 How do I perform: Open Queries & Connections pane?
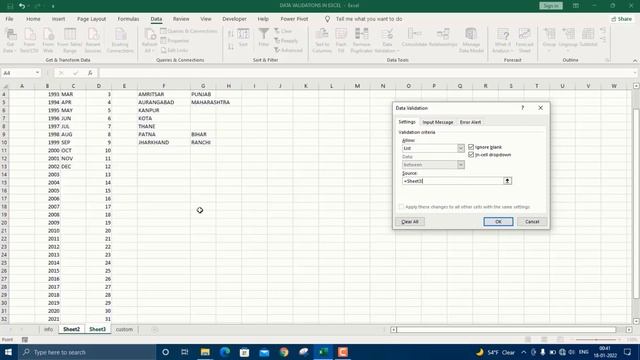189,31
